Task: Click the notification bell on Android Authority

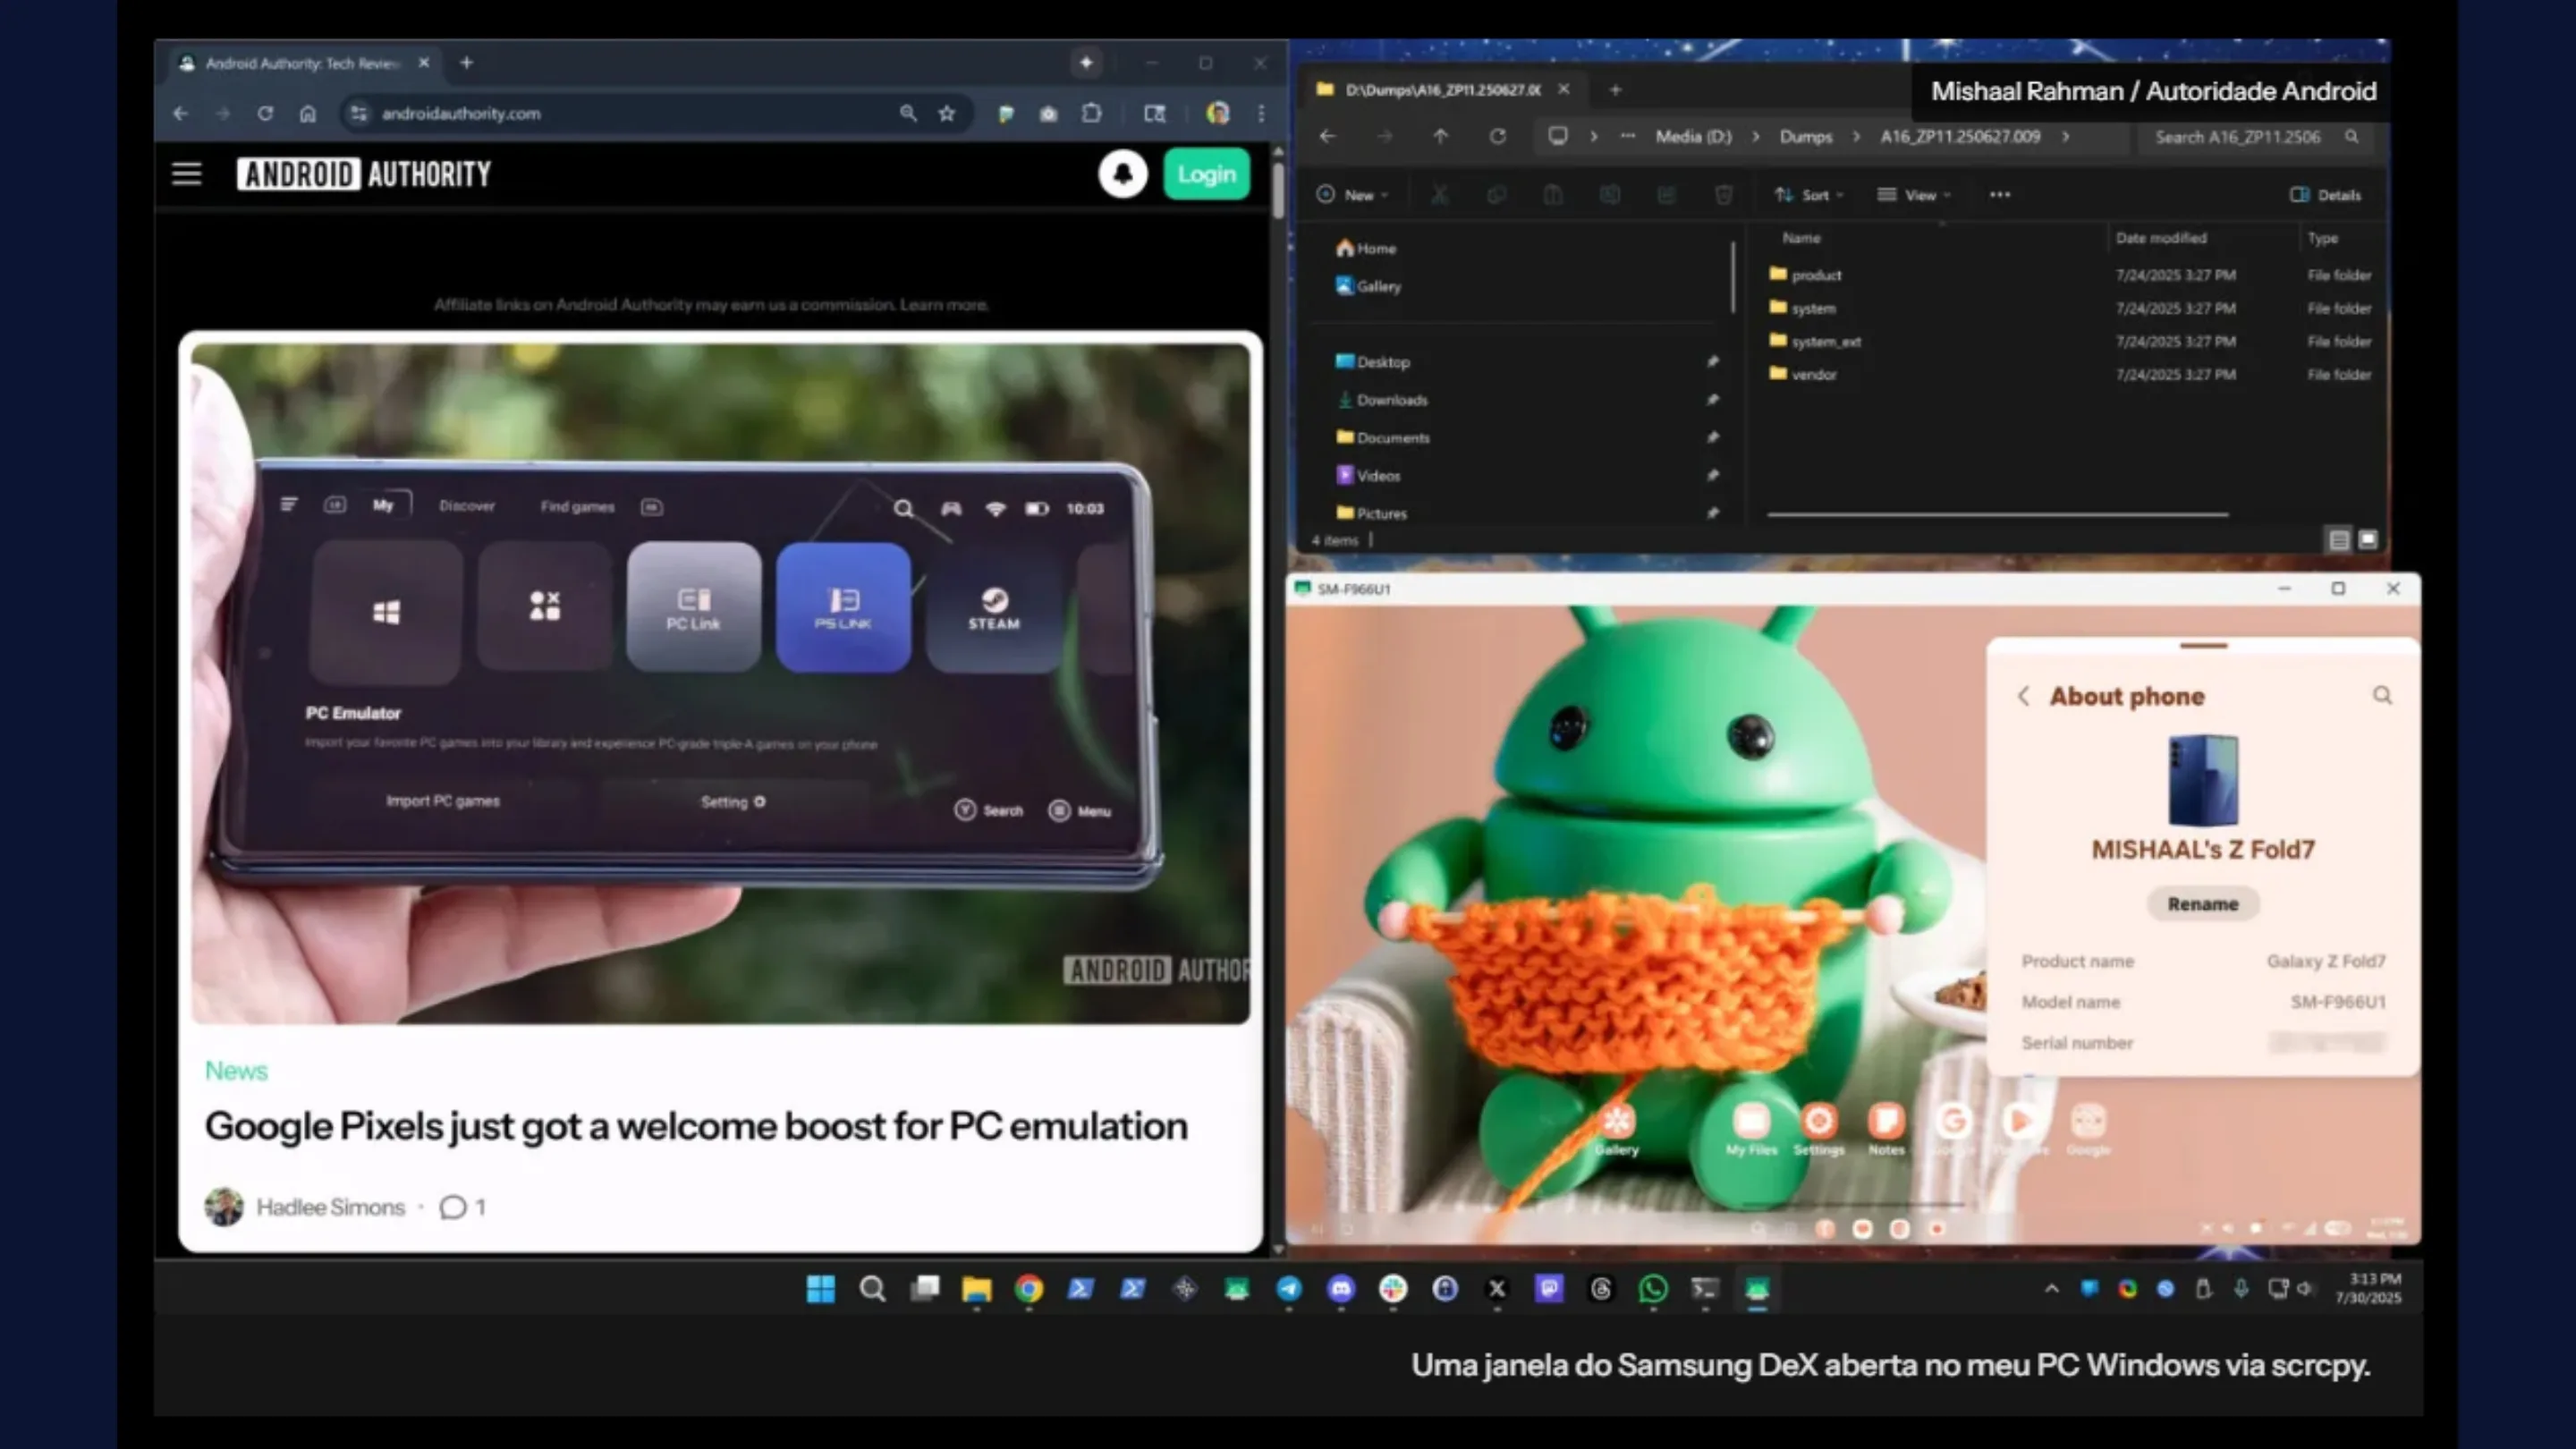Action: tap(1122, 174)
